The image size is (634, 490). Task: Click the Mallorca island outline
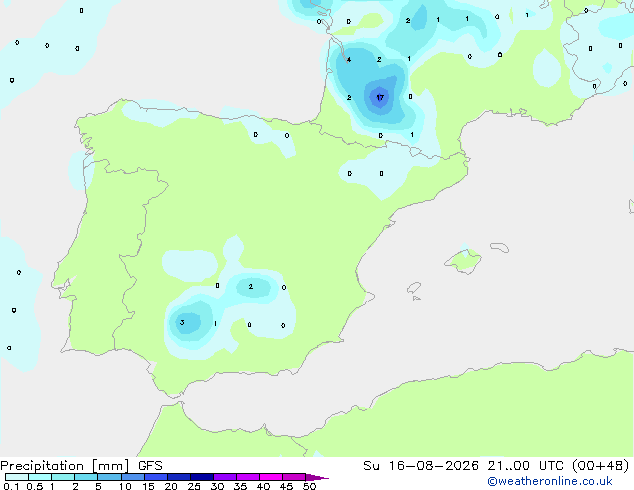463,262
